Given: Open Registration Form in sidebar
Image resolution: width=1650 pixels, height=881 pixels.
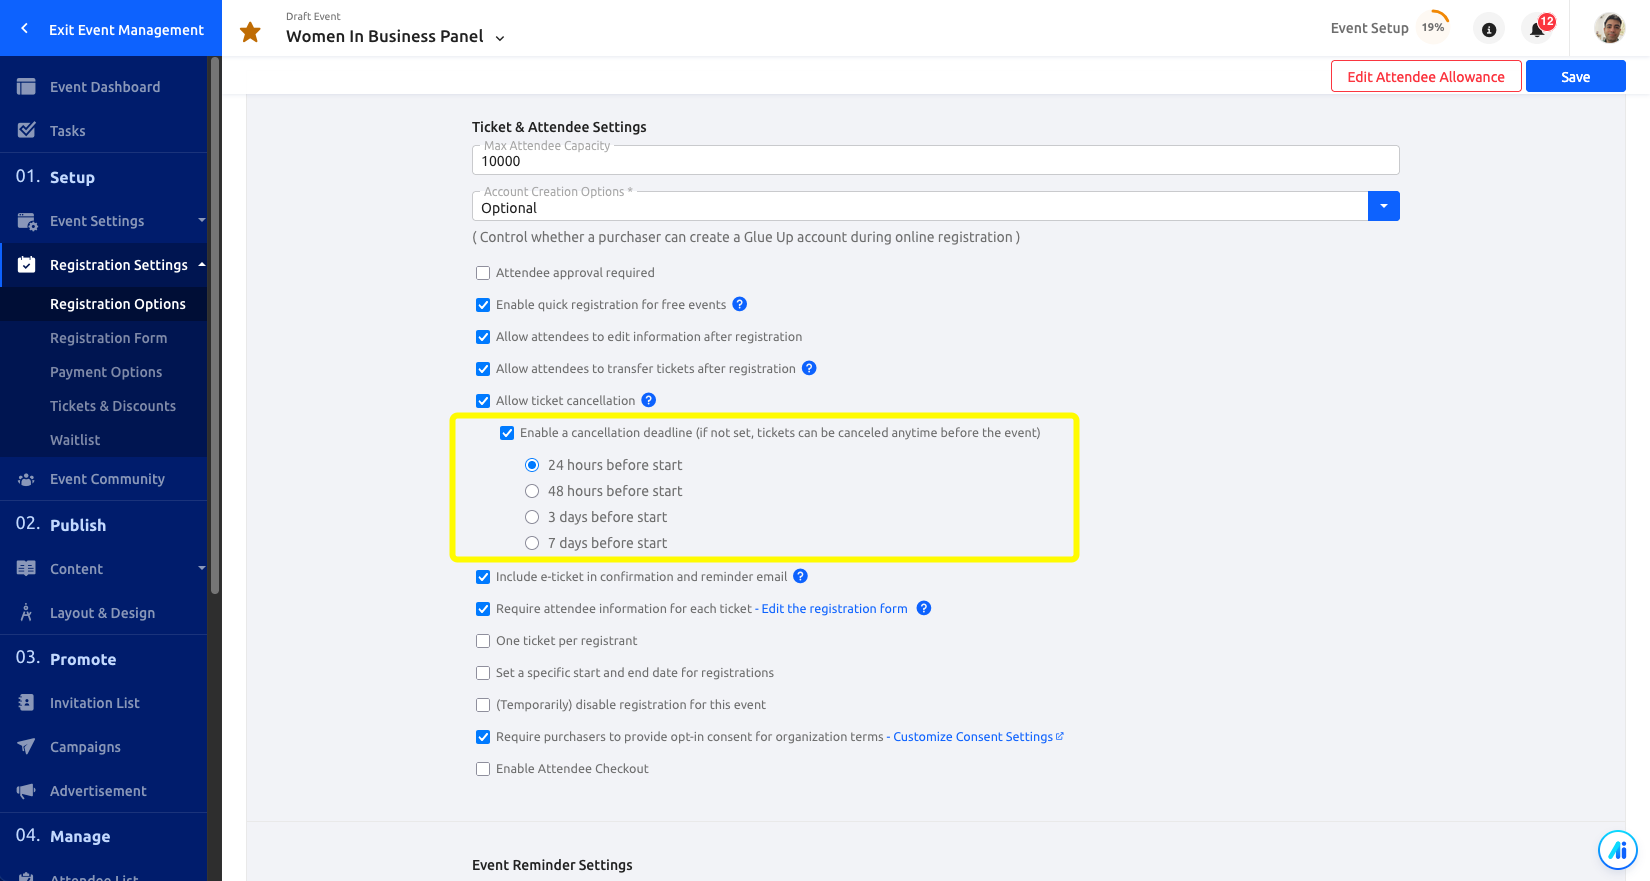Looking at the screenshot, I should click(x=109, y=338).
